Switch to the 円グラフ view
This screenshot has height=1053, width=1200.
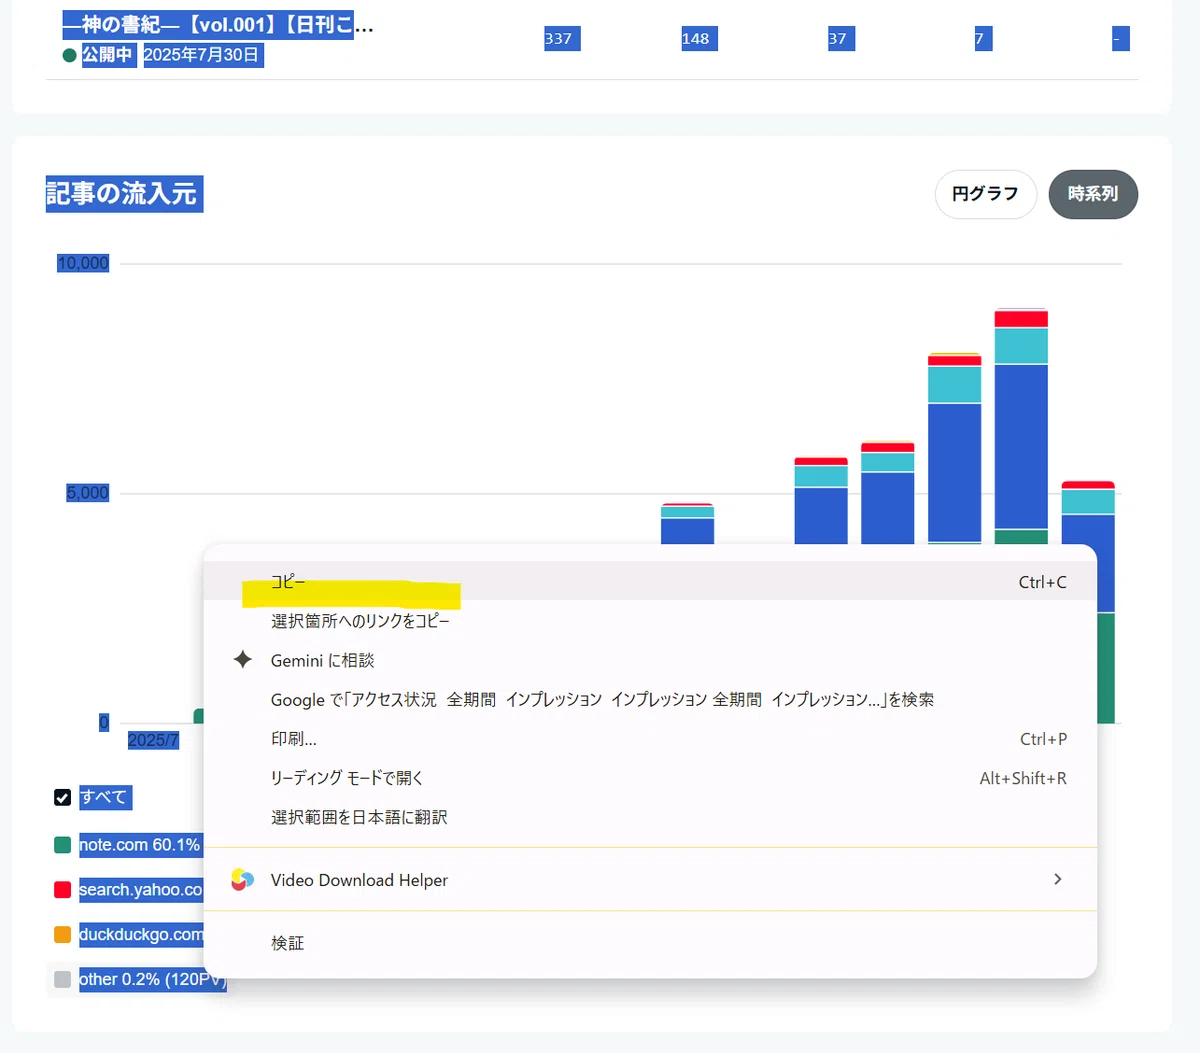point(985,194)
